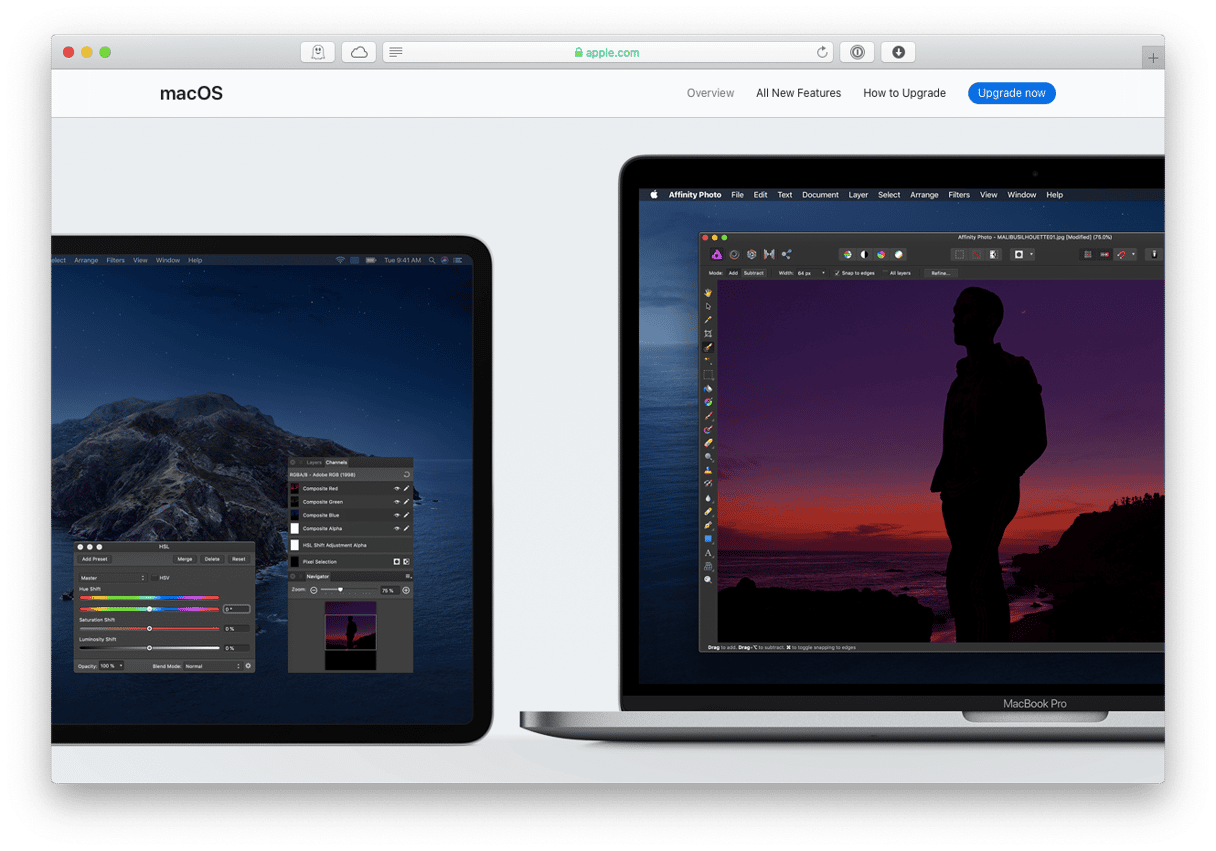Expand the snapping magnet dropdown arrow

1133,255
